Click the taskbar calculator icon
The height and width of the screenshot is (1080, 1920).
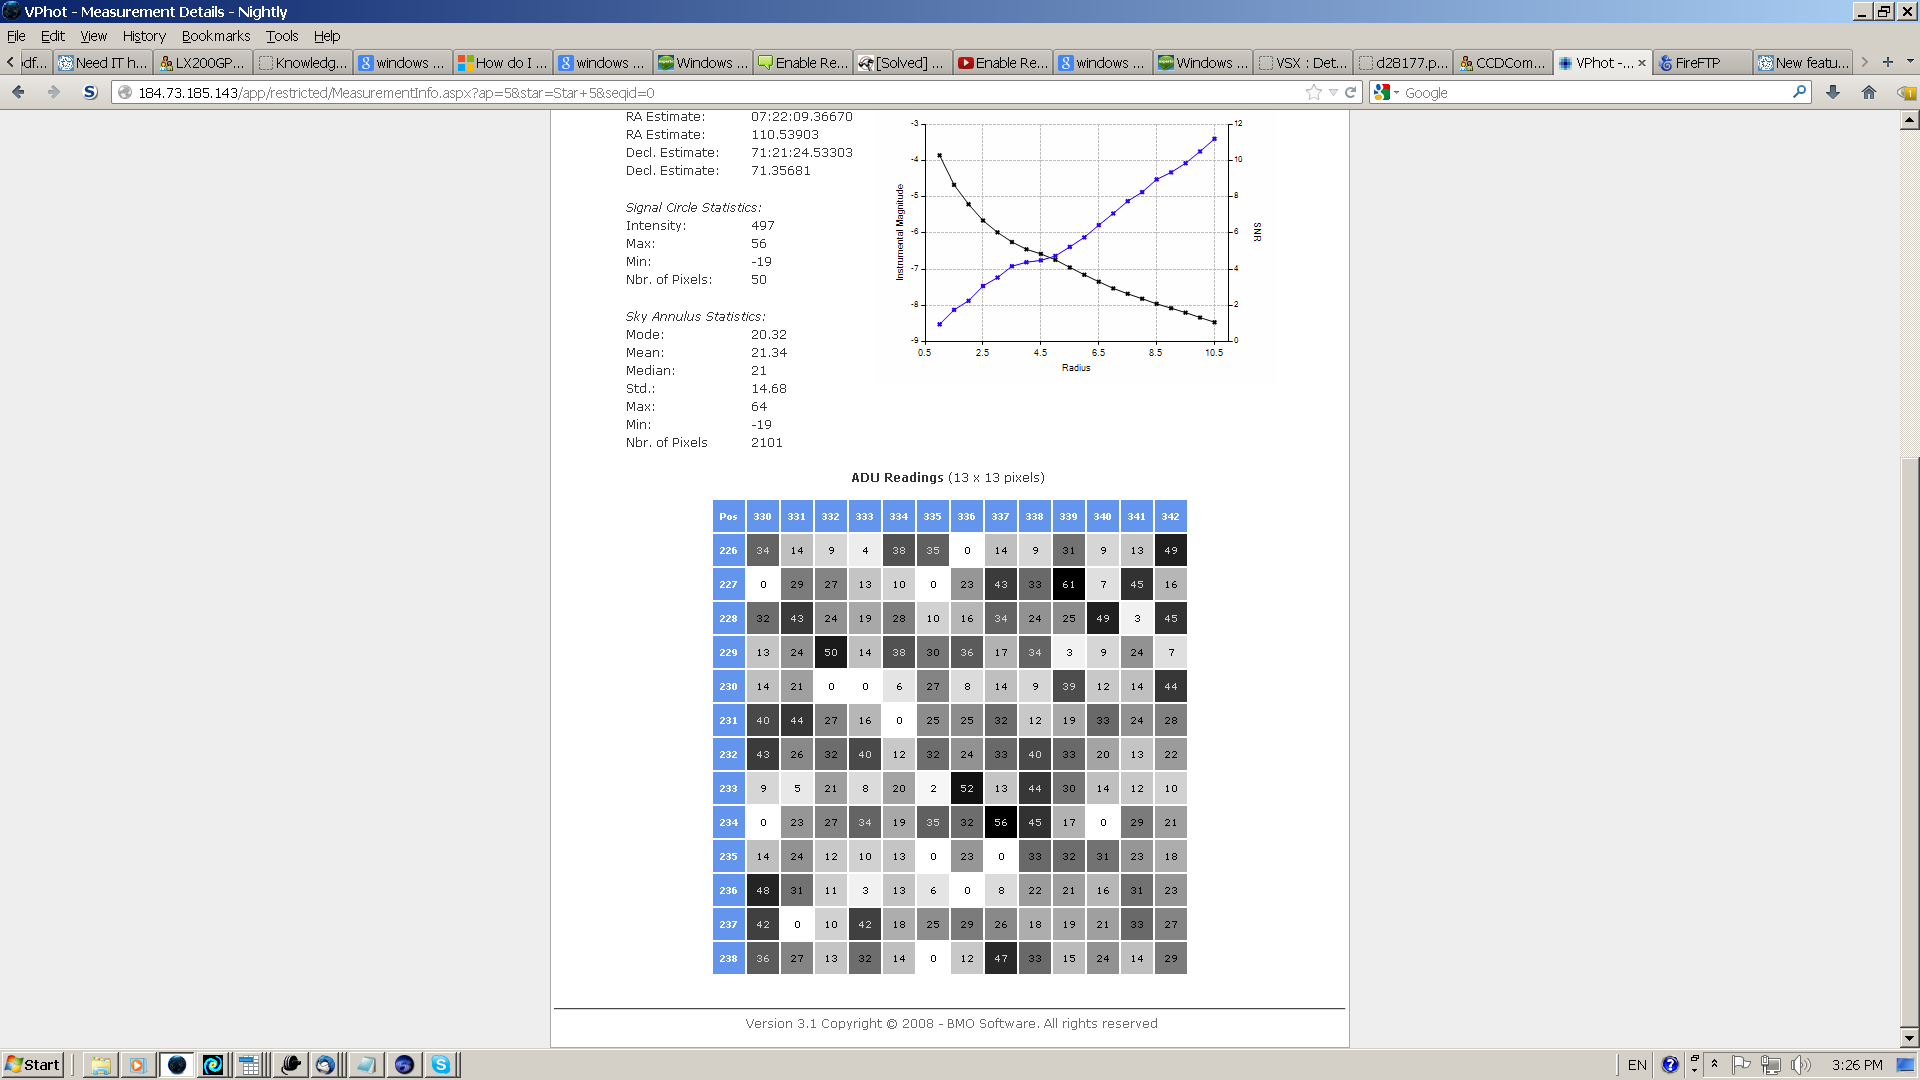[250, 1065]
